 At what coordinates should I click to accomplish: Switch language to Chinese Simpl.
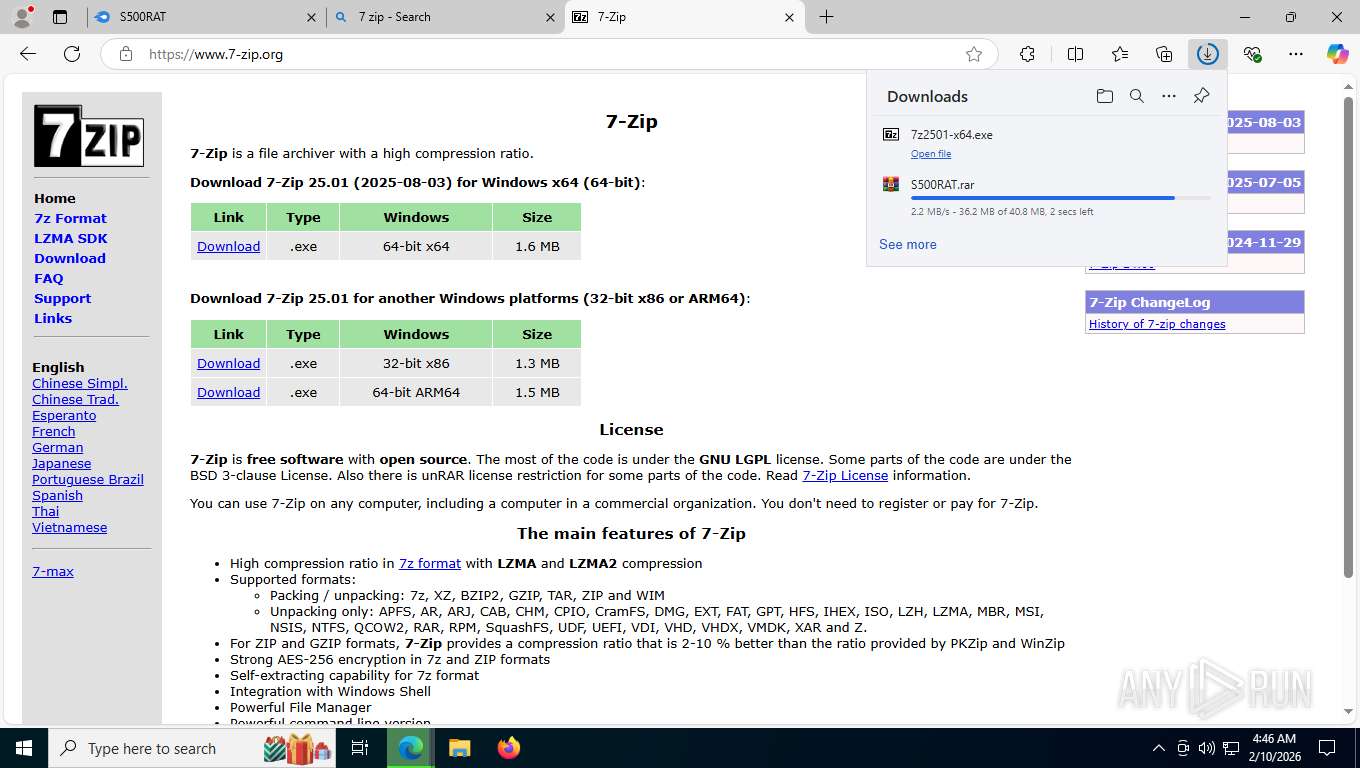coord(80,383)
